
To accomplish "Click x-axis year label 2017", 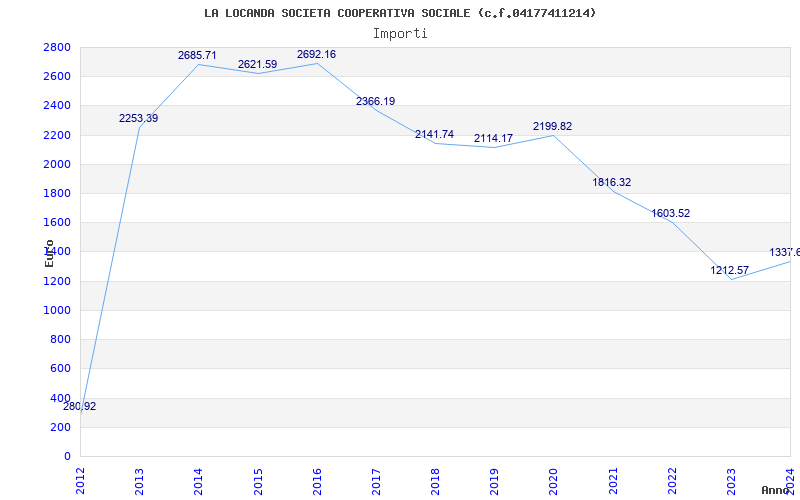I will click(376, 481).
